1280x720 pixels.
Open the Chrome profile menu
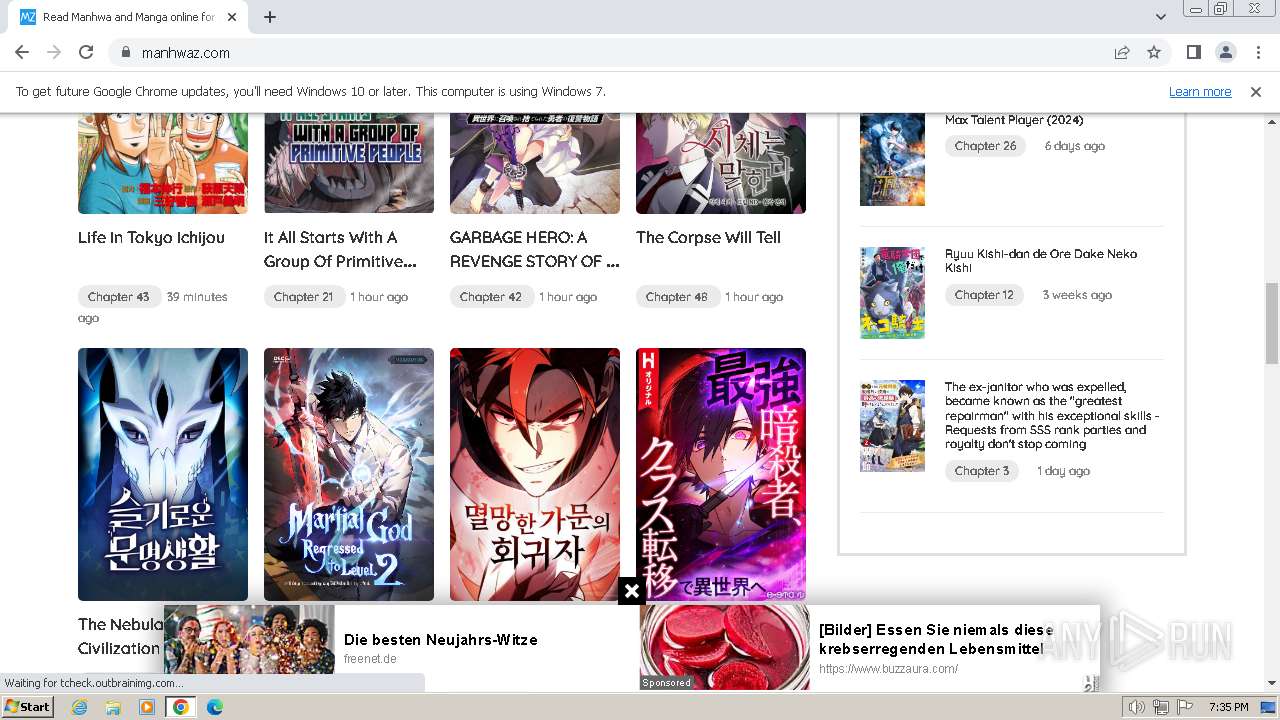pyautogui.click(x=1225, y=52)
